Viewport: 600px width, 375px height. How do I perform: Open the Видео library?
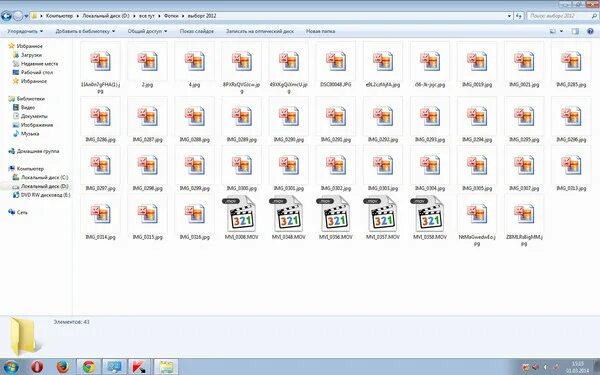28,108
